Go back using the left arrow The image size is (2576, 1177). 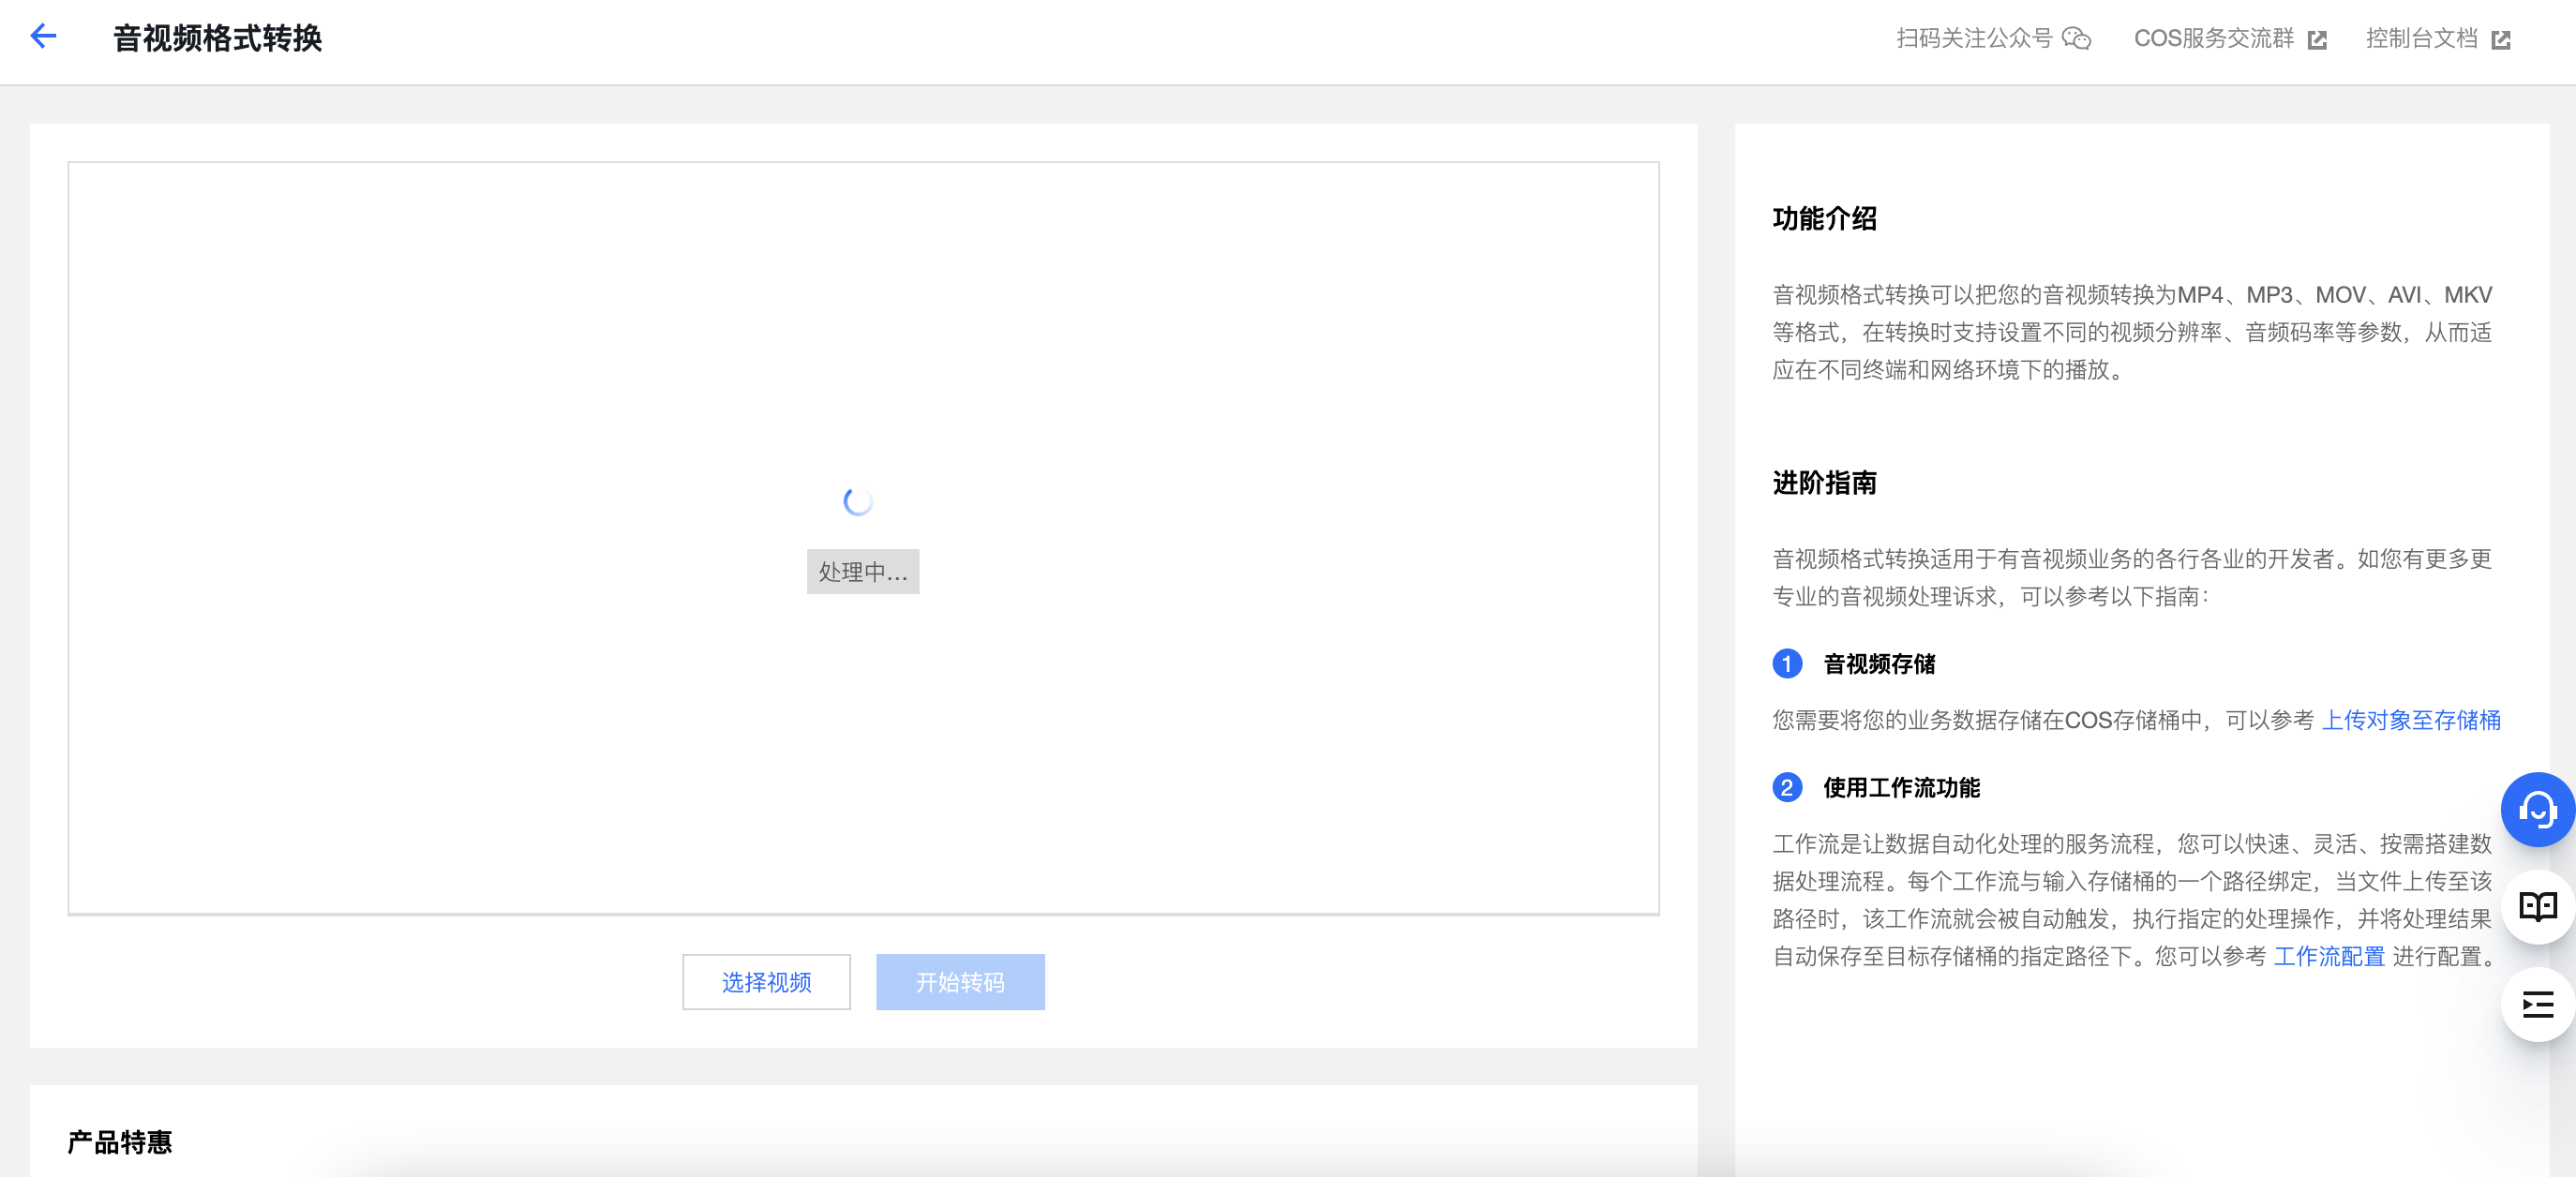43,37
